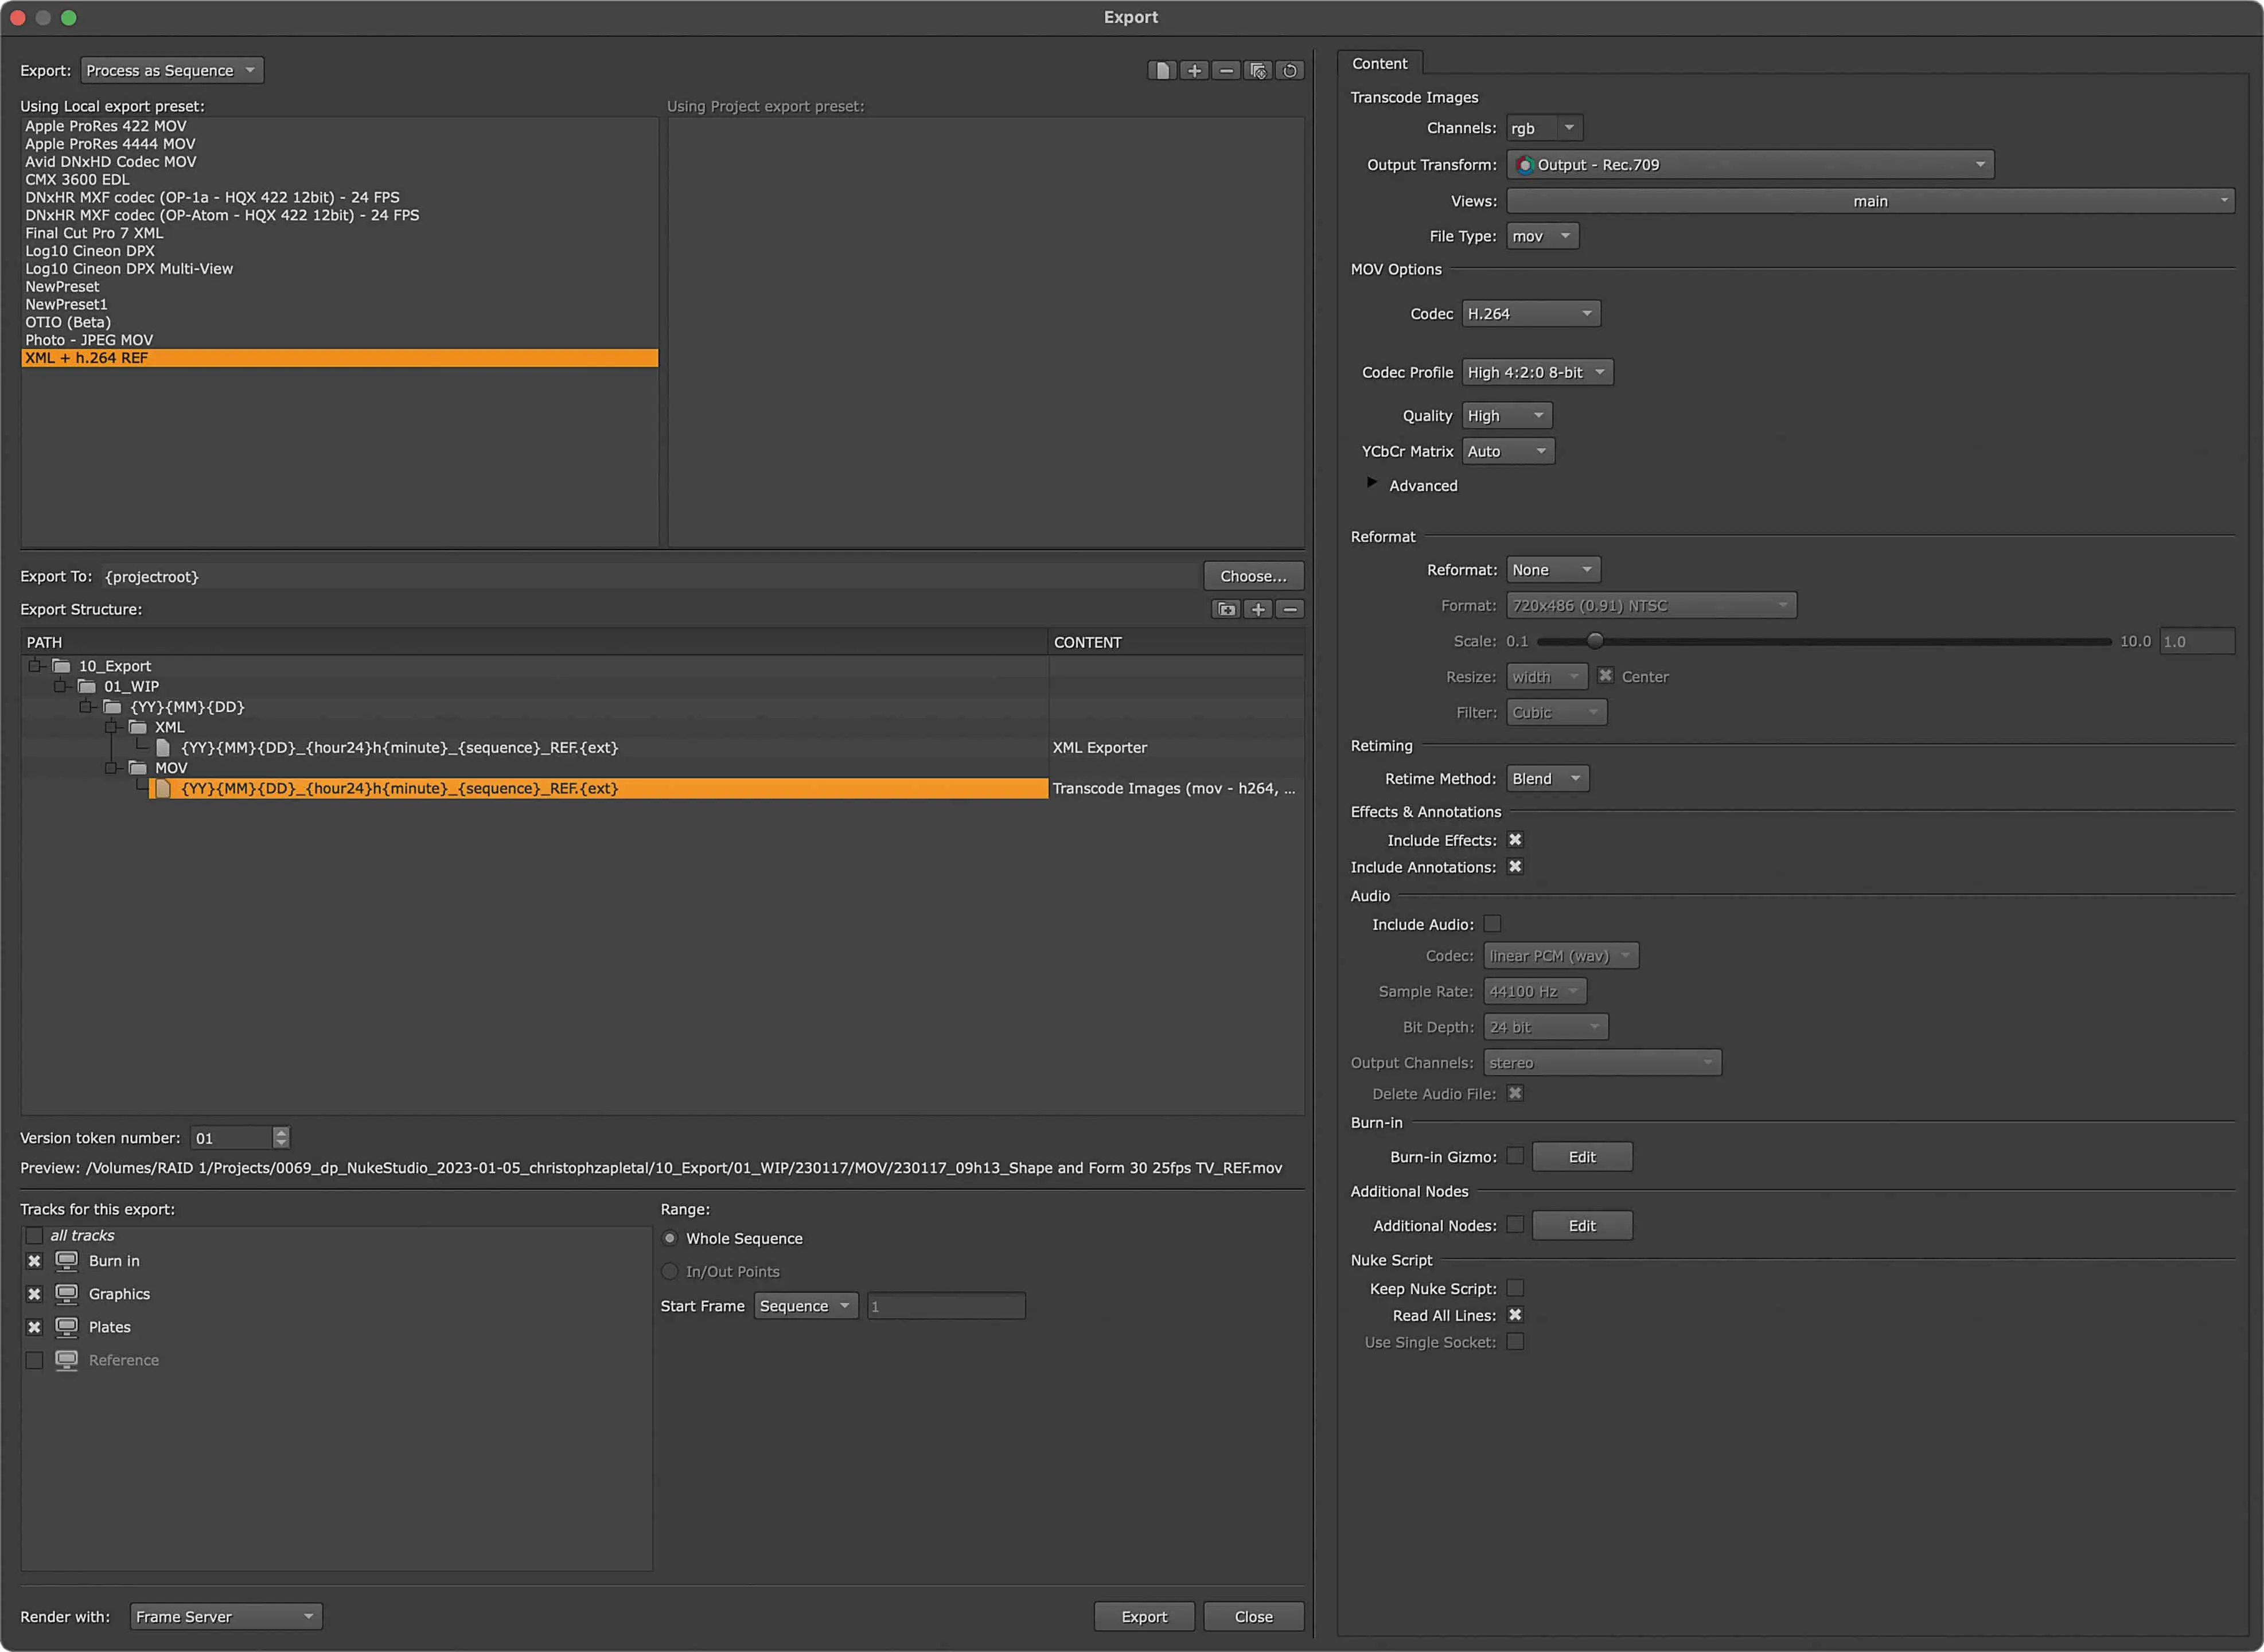The height and width of the screenshot is (1652, 2264).
Task: Click the Choose... button
Action: click(1252, 576)
